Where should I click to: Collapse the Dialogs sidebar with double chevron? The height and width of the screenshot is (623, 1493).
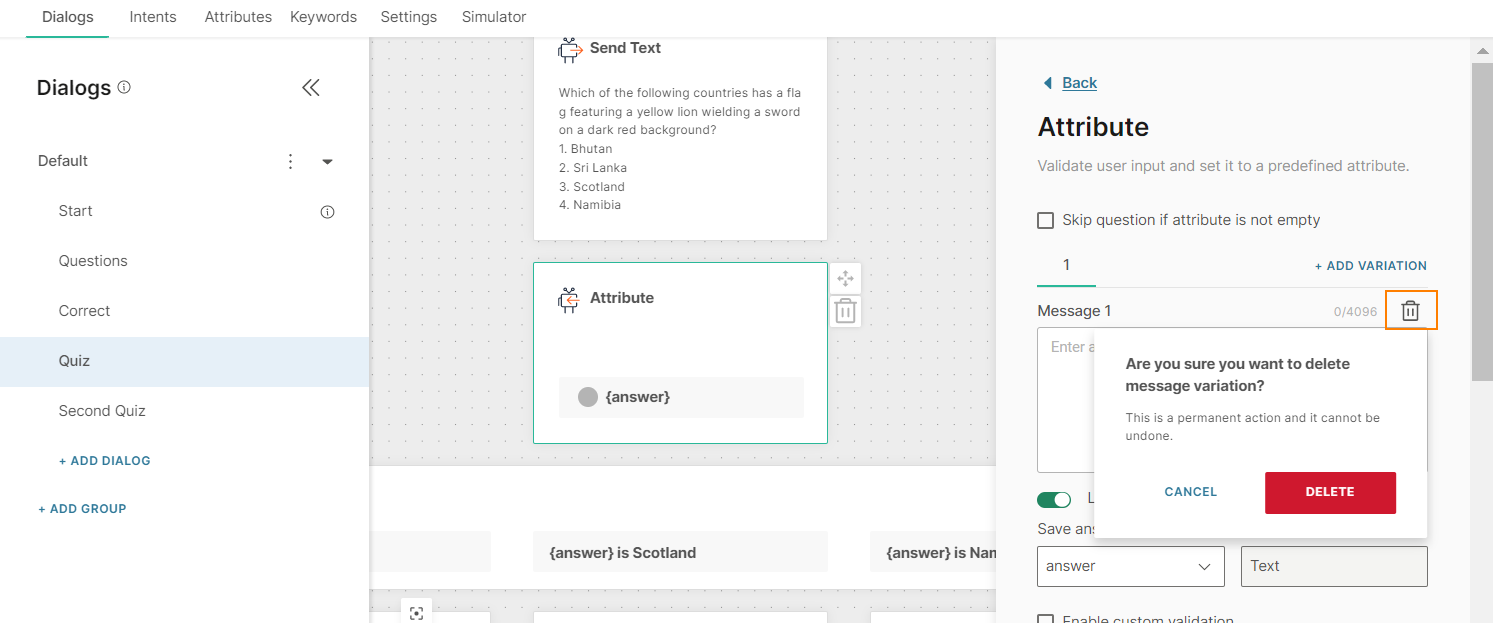tap(311, 88)
